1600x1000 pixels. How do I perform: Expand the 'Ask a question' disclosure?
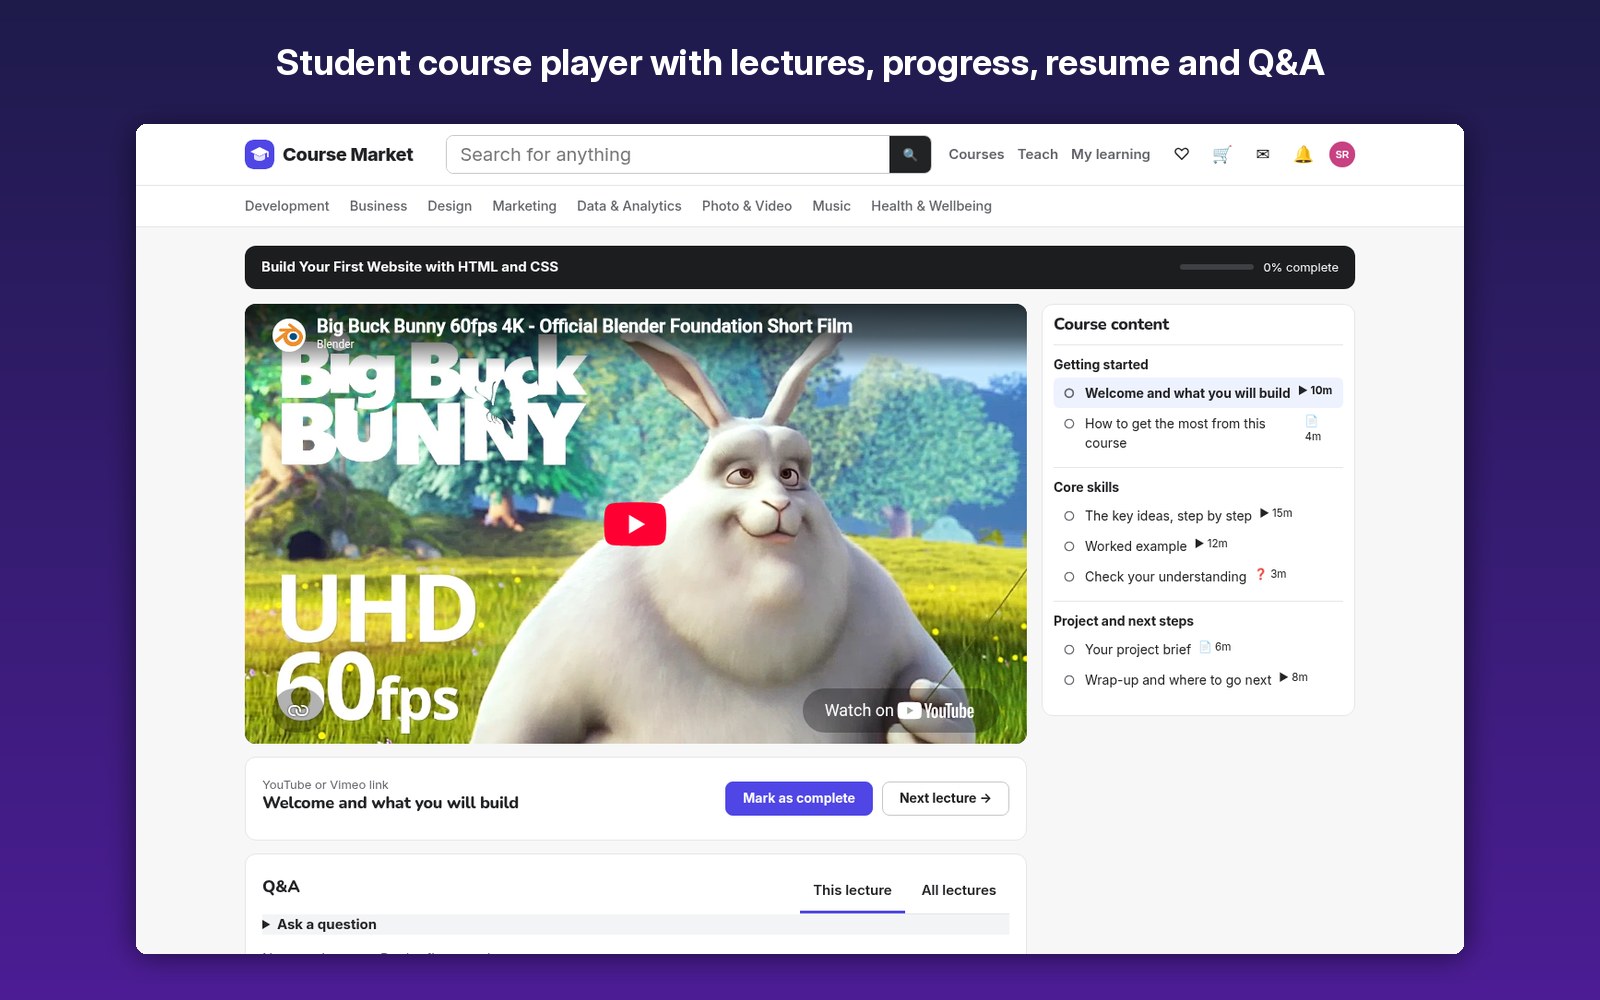pyautogui.click(x=635, y=924)
